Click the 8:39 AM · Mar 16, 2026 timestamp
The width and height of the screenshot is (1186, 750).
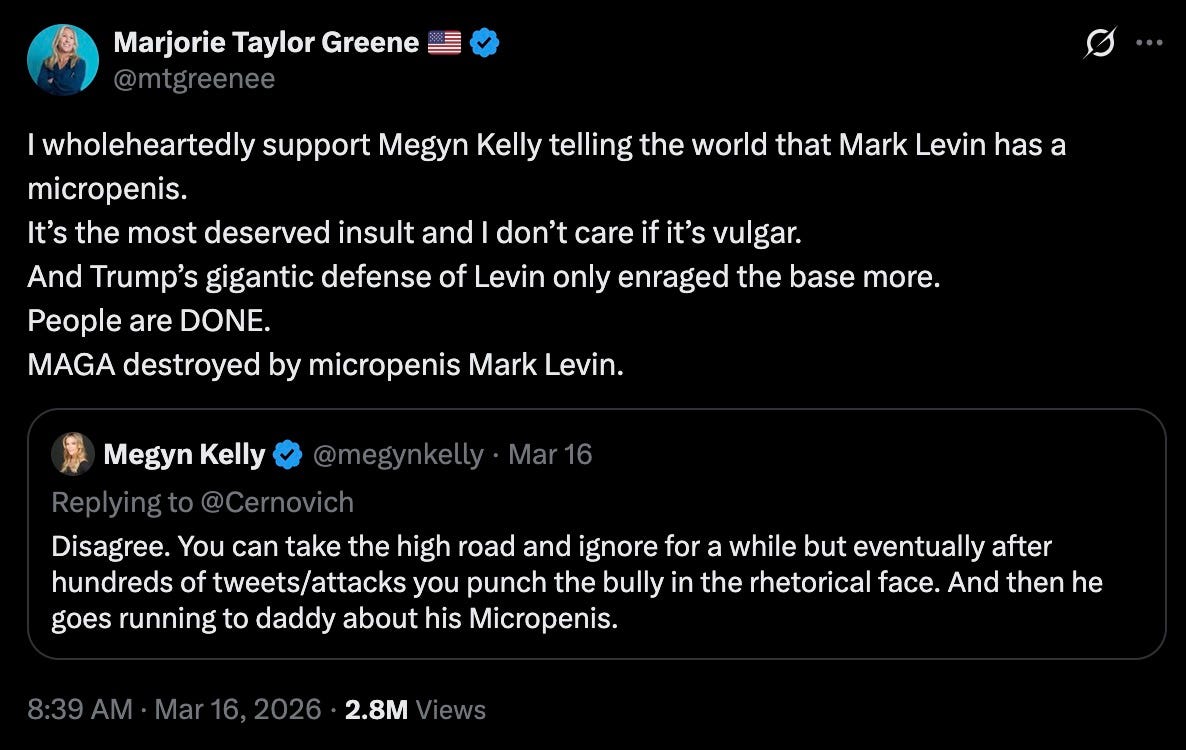[175, 709]
